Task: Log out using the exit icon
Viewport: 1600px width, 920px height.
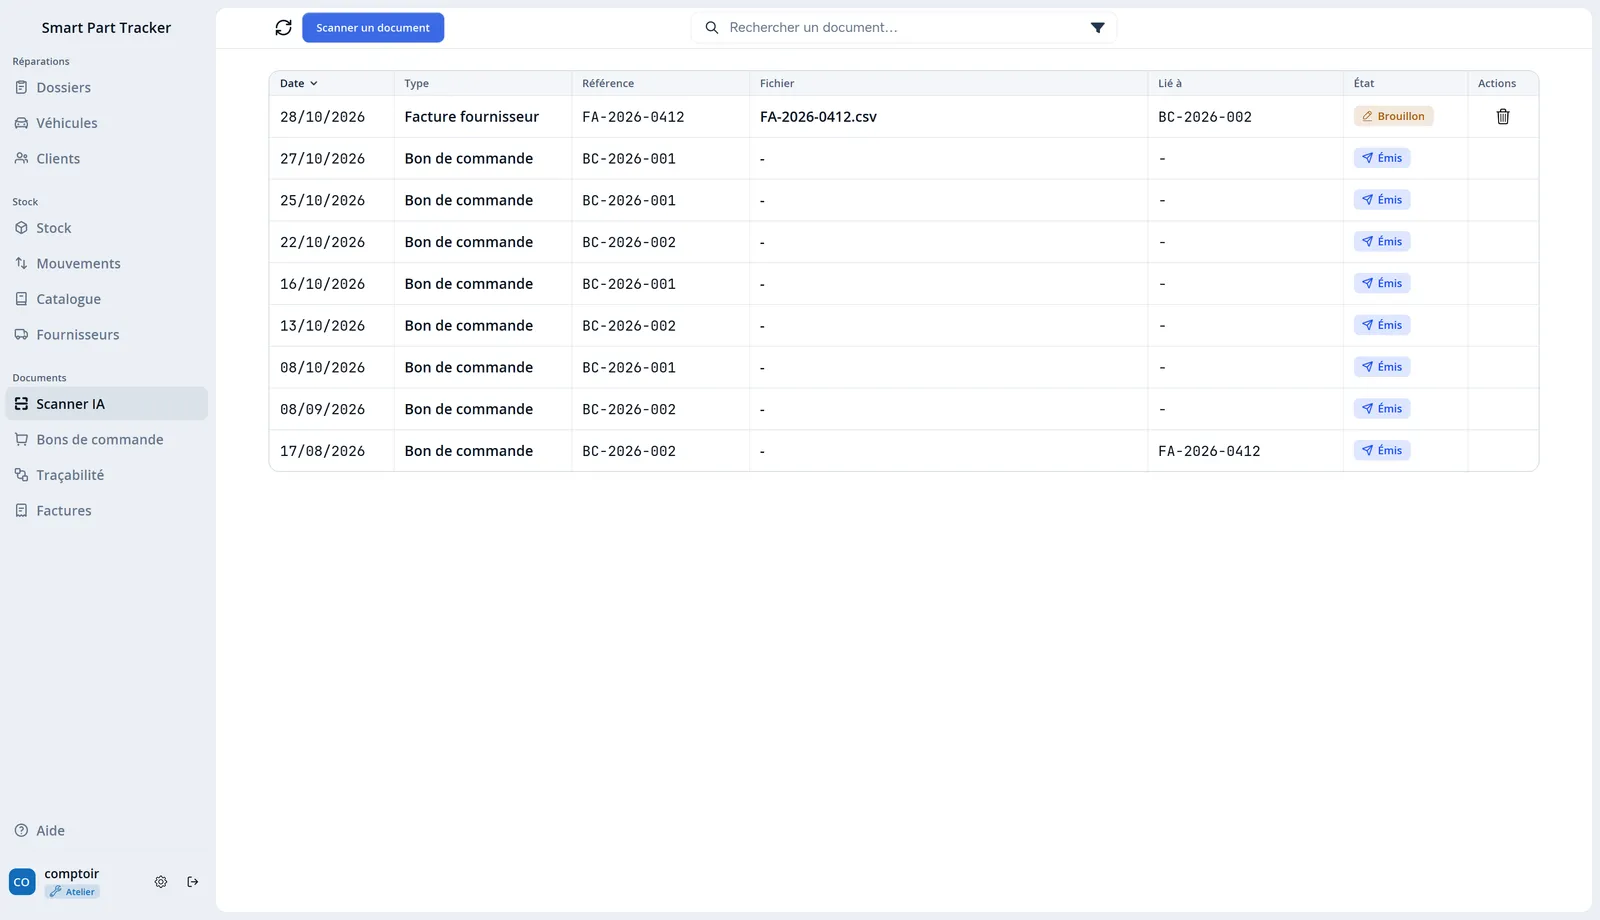Action: point(193,882)
